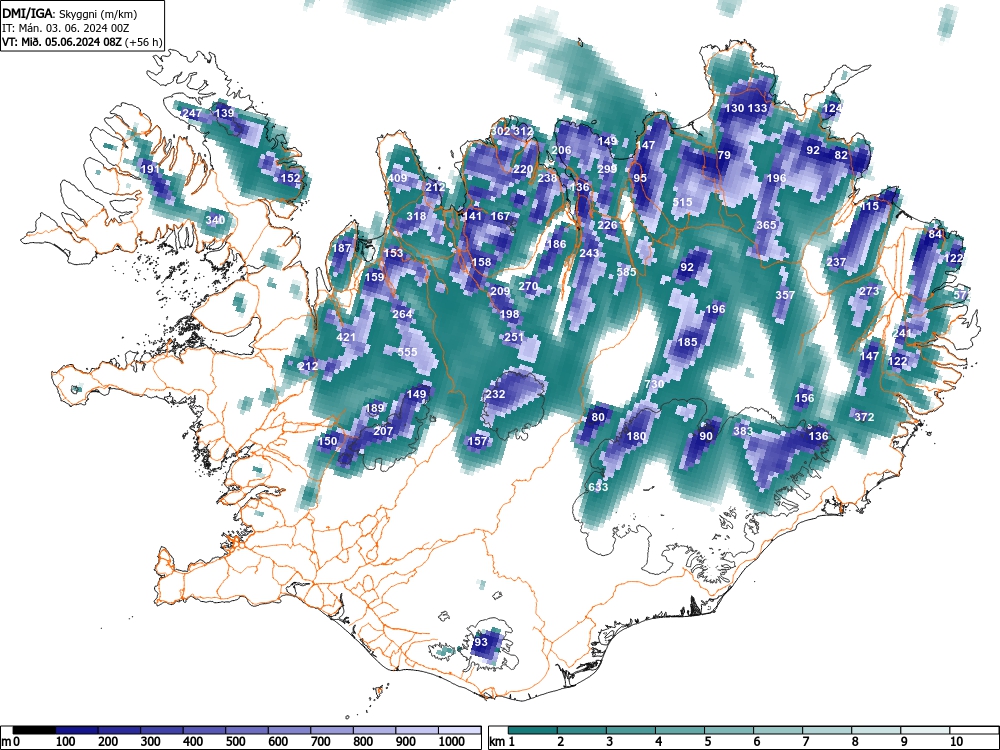This screenshot has height=750, width=1000.
Task: Select the value 312 on the north coast
Action: 524,131
